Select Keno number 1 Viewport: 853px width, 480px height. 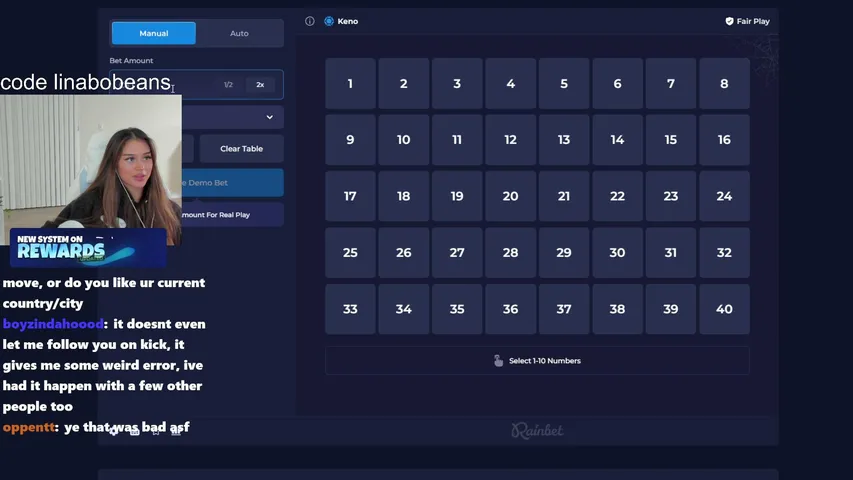tap(350, 84)
